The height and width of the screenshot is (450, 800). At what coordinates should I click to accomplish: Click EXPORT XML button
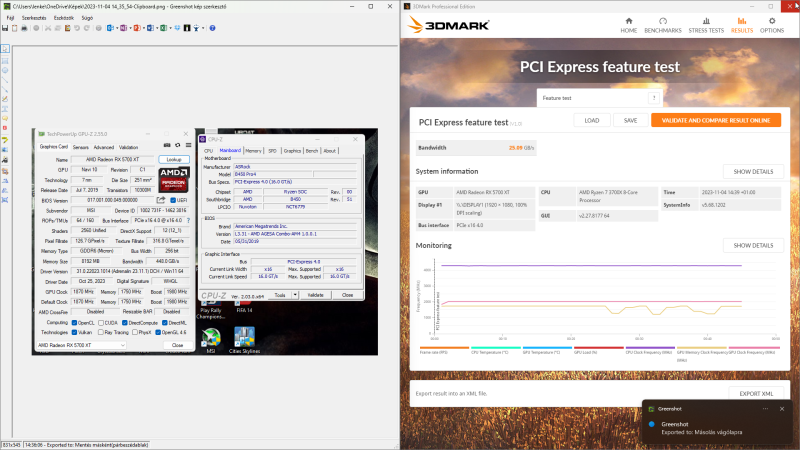point(756,394)
